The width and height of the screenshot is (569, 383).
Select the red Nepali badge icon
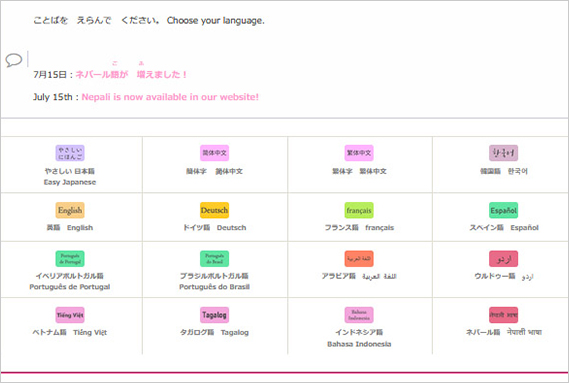(503, 315)
